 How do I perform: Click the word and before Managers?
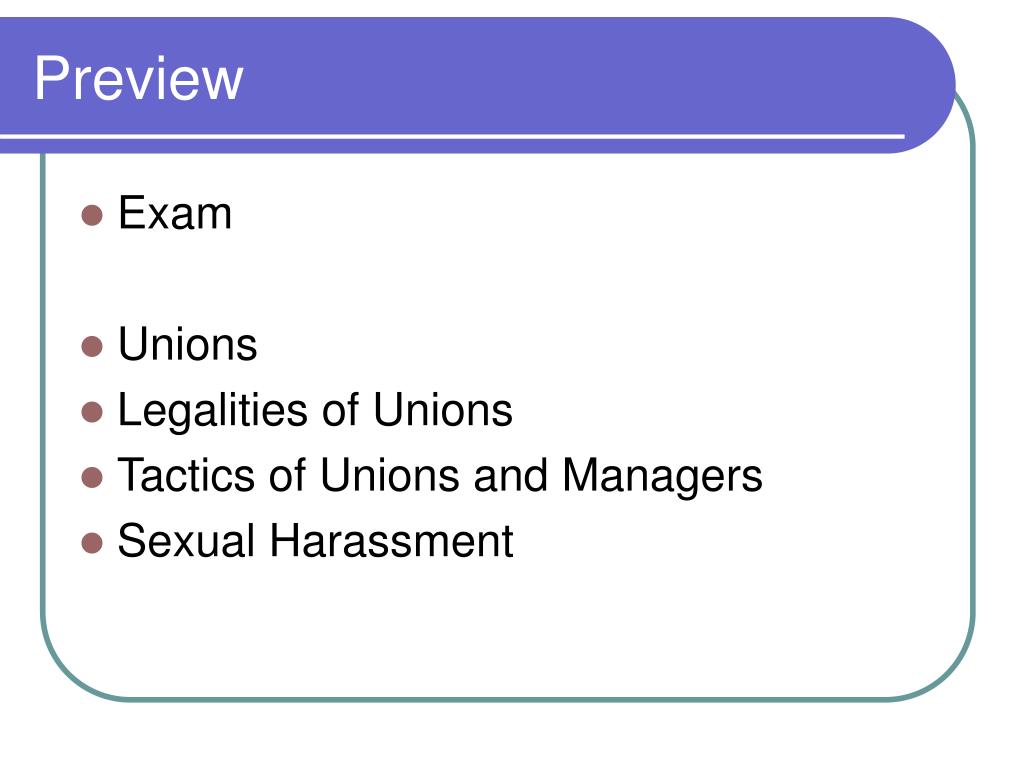click(511, 475)
